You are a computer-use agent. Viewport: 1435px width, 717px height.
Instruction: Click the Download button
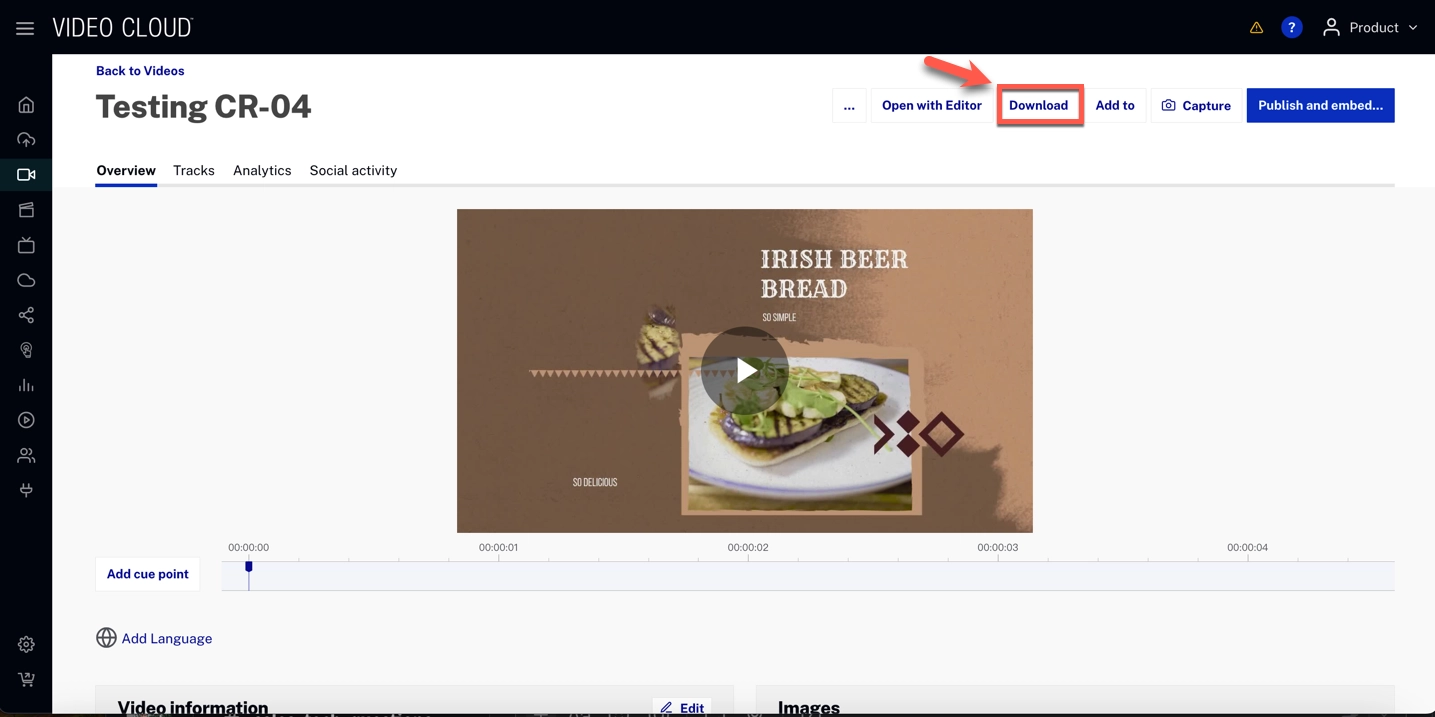coord(1038,106)
